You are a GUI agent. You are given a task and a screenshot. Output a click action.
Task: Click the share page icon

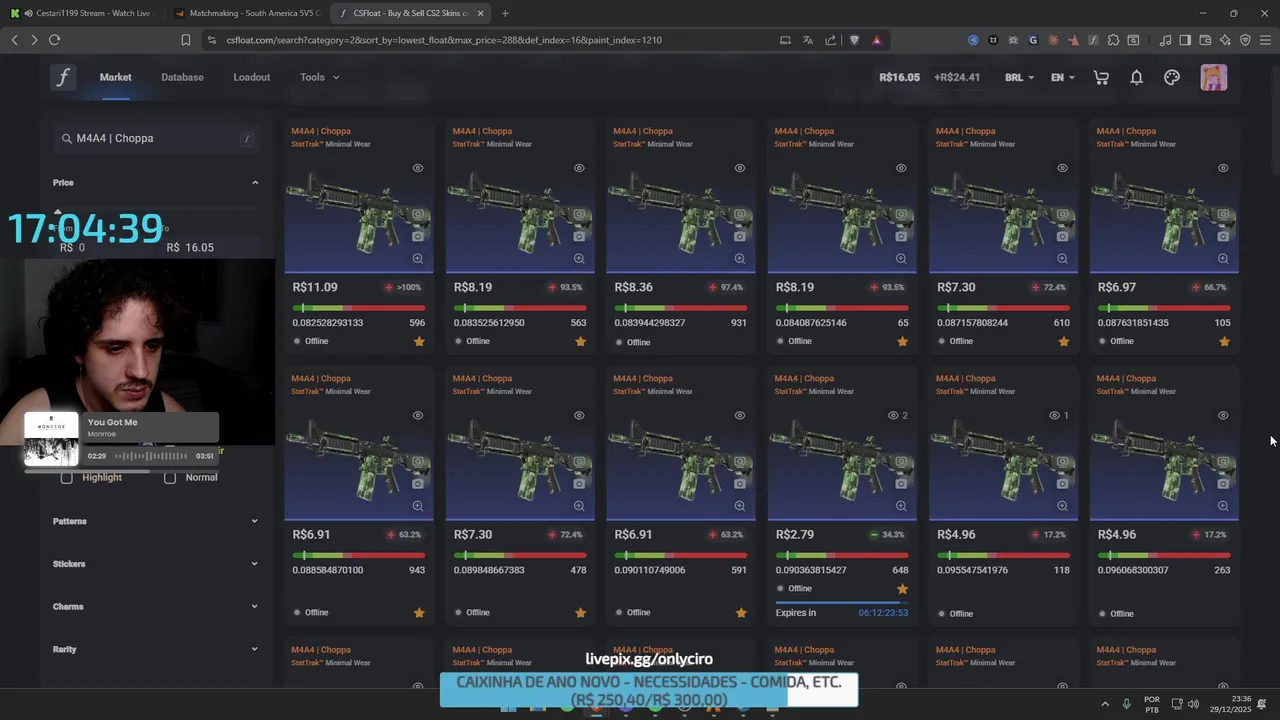click(831, 40)
